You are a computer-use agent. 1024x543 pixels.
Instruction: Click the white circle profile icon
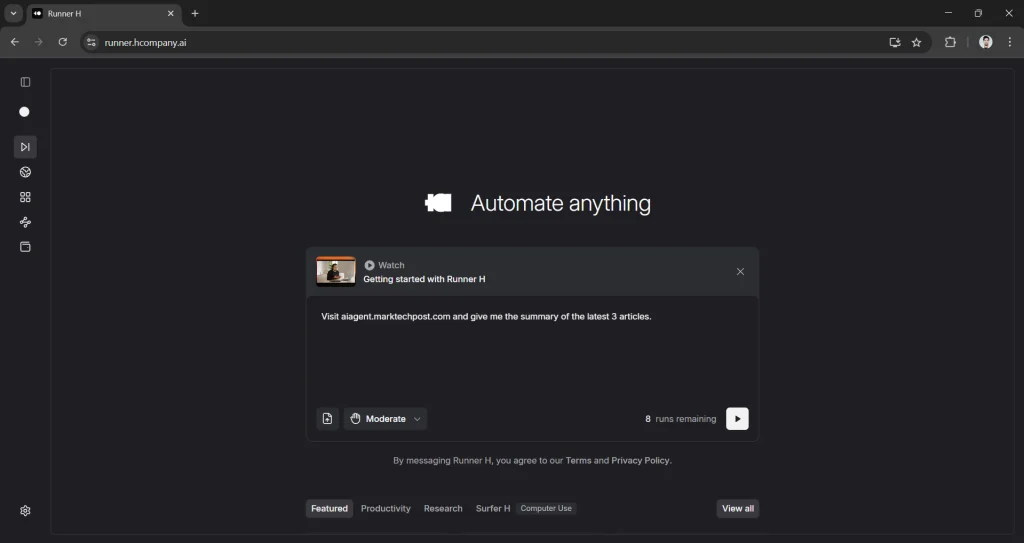pos(25,112)
